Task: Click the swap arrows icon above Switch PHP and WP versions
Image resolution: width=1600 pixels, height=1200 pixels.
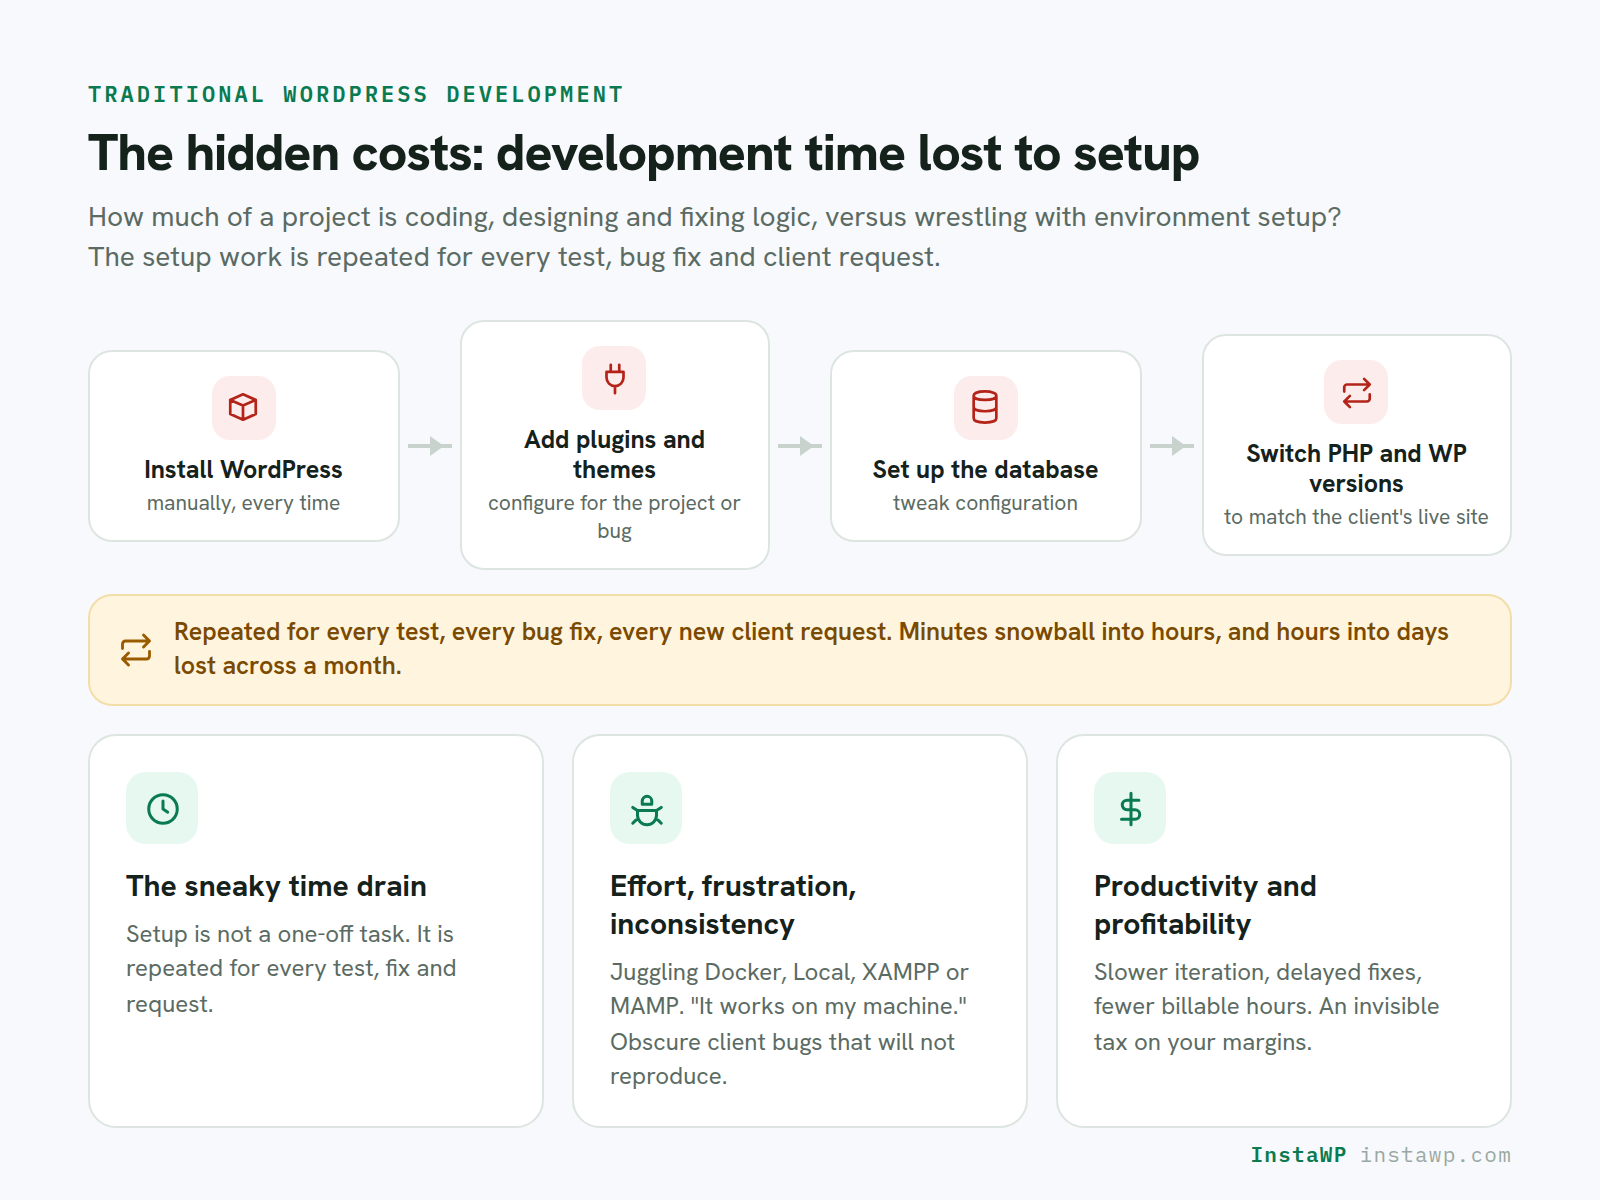Action: click(1356, 391)
